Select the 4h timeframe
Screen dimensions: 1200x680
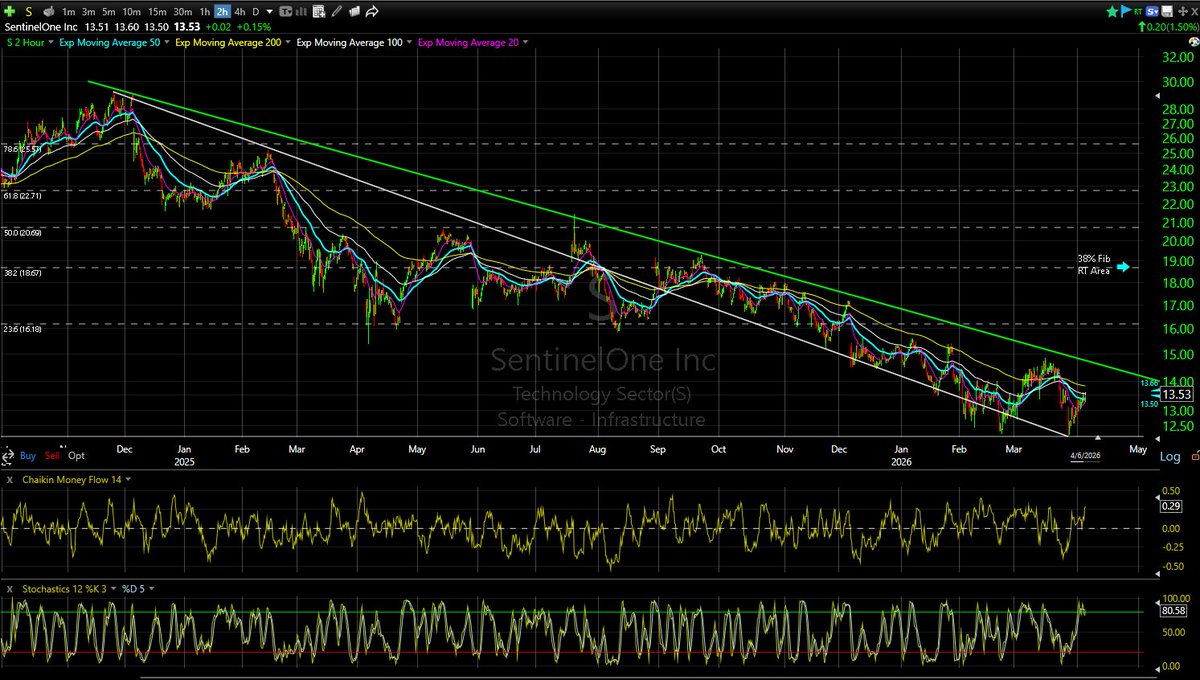pyautogui.click(x=239, y=12)
